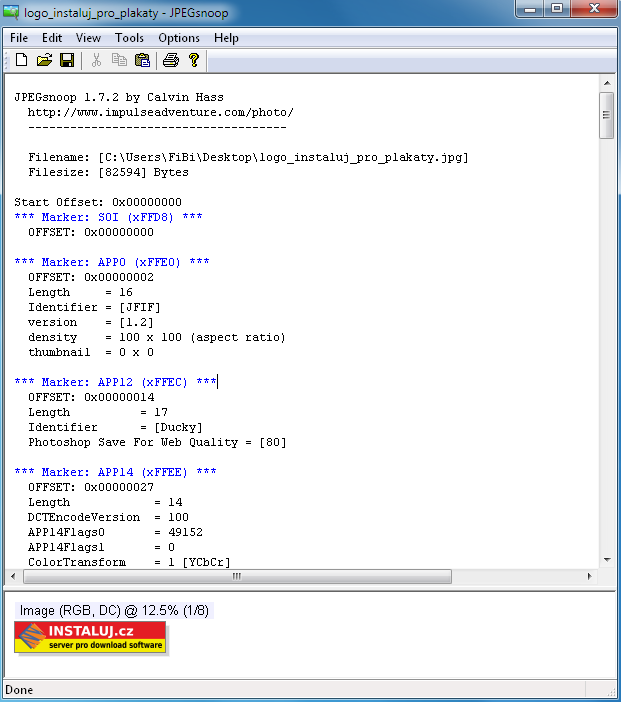
Task: Click the 'Length = 16' line
Action: coord(81,292)
